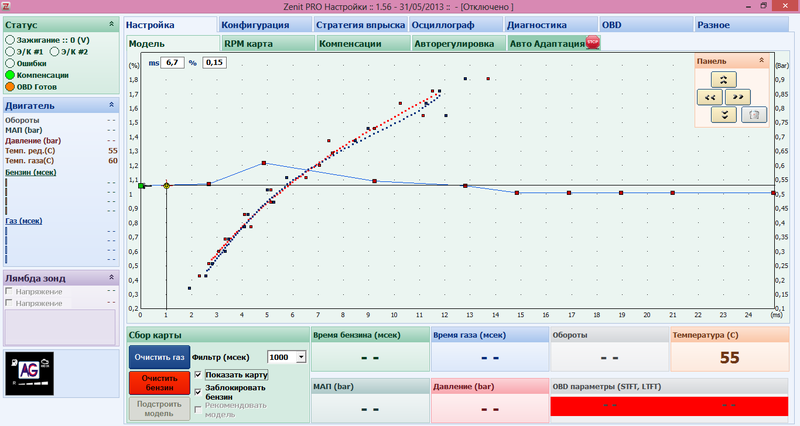800x426 pixels.
Task: Click the AG logo image
Action: (29, 373)
